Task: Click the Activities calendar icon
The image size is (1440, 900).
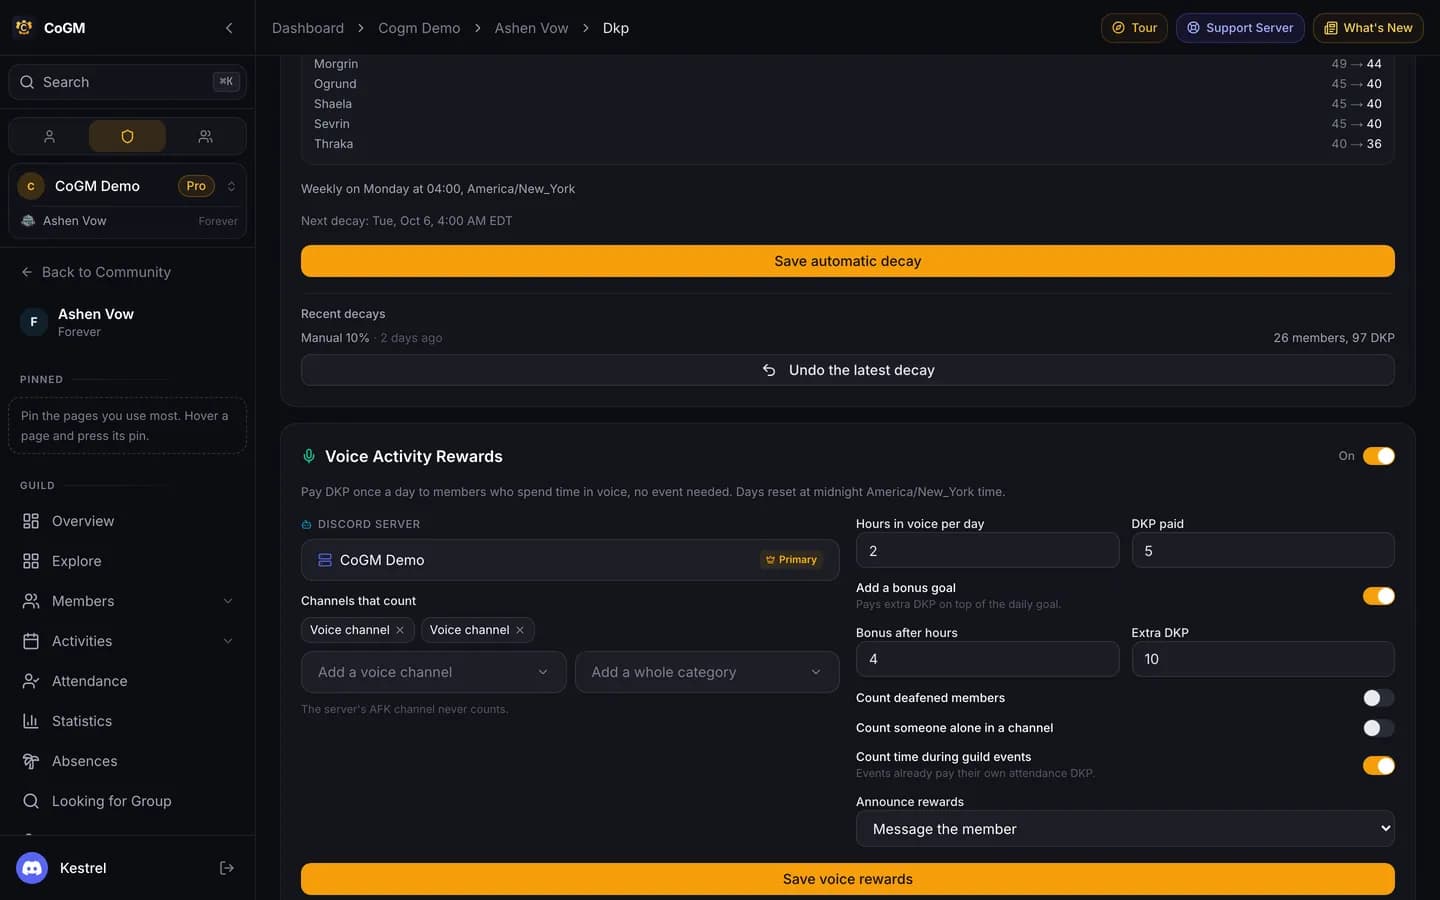Action: click(x=31, y=641)
